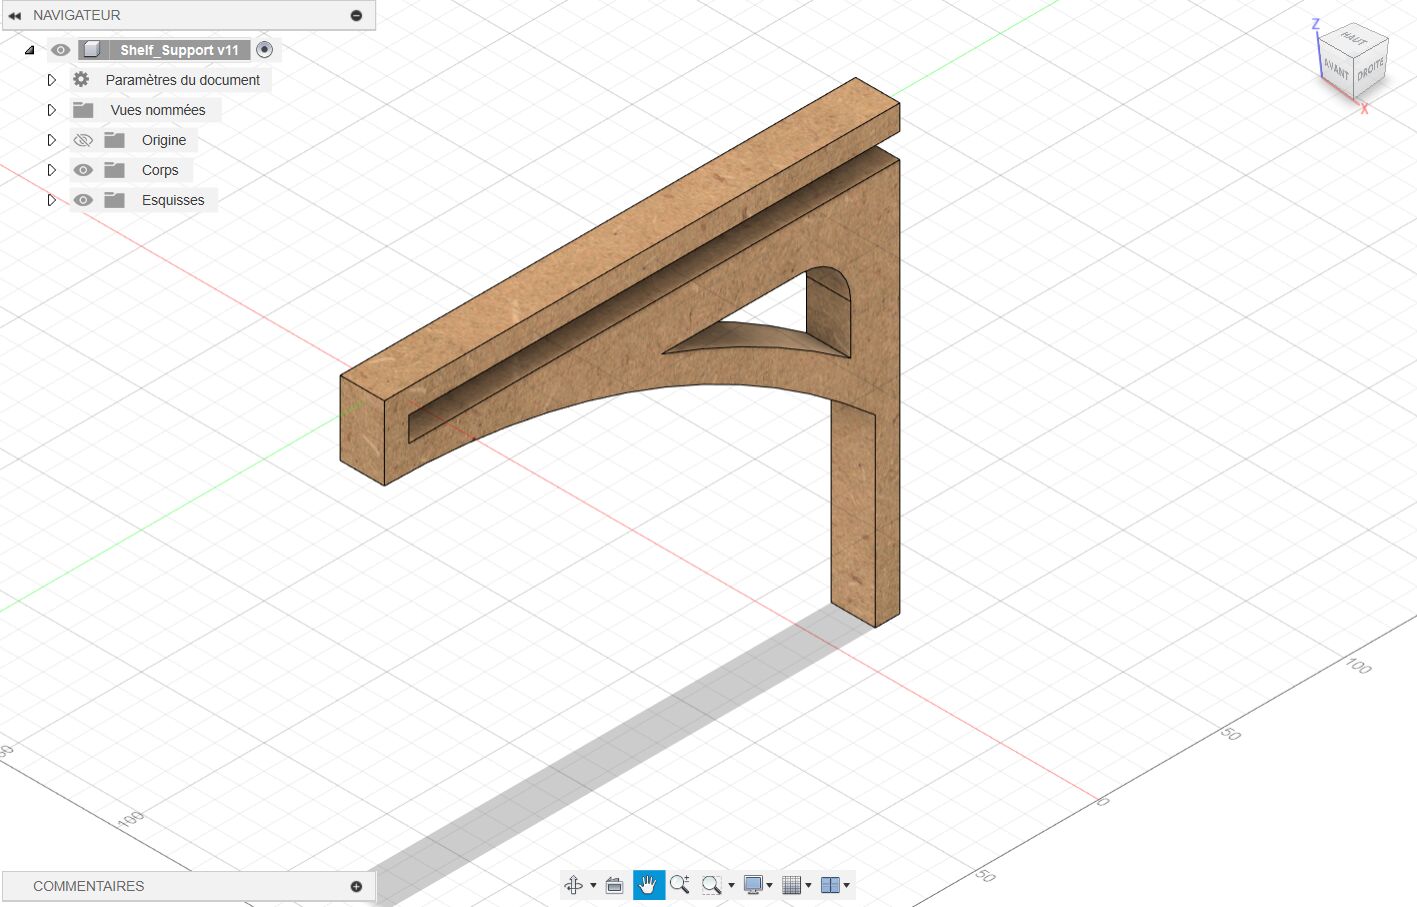Hide the Corps folder

click(83, 170)
